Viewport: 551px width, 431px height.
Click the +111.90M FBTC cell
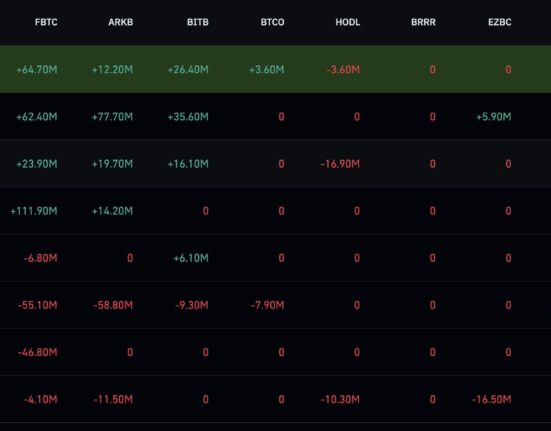click(34, 211)
